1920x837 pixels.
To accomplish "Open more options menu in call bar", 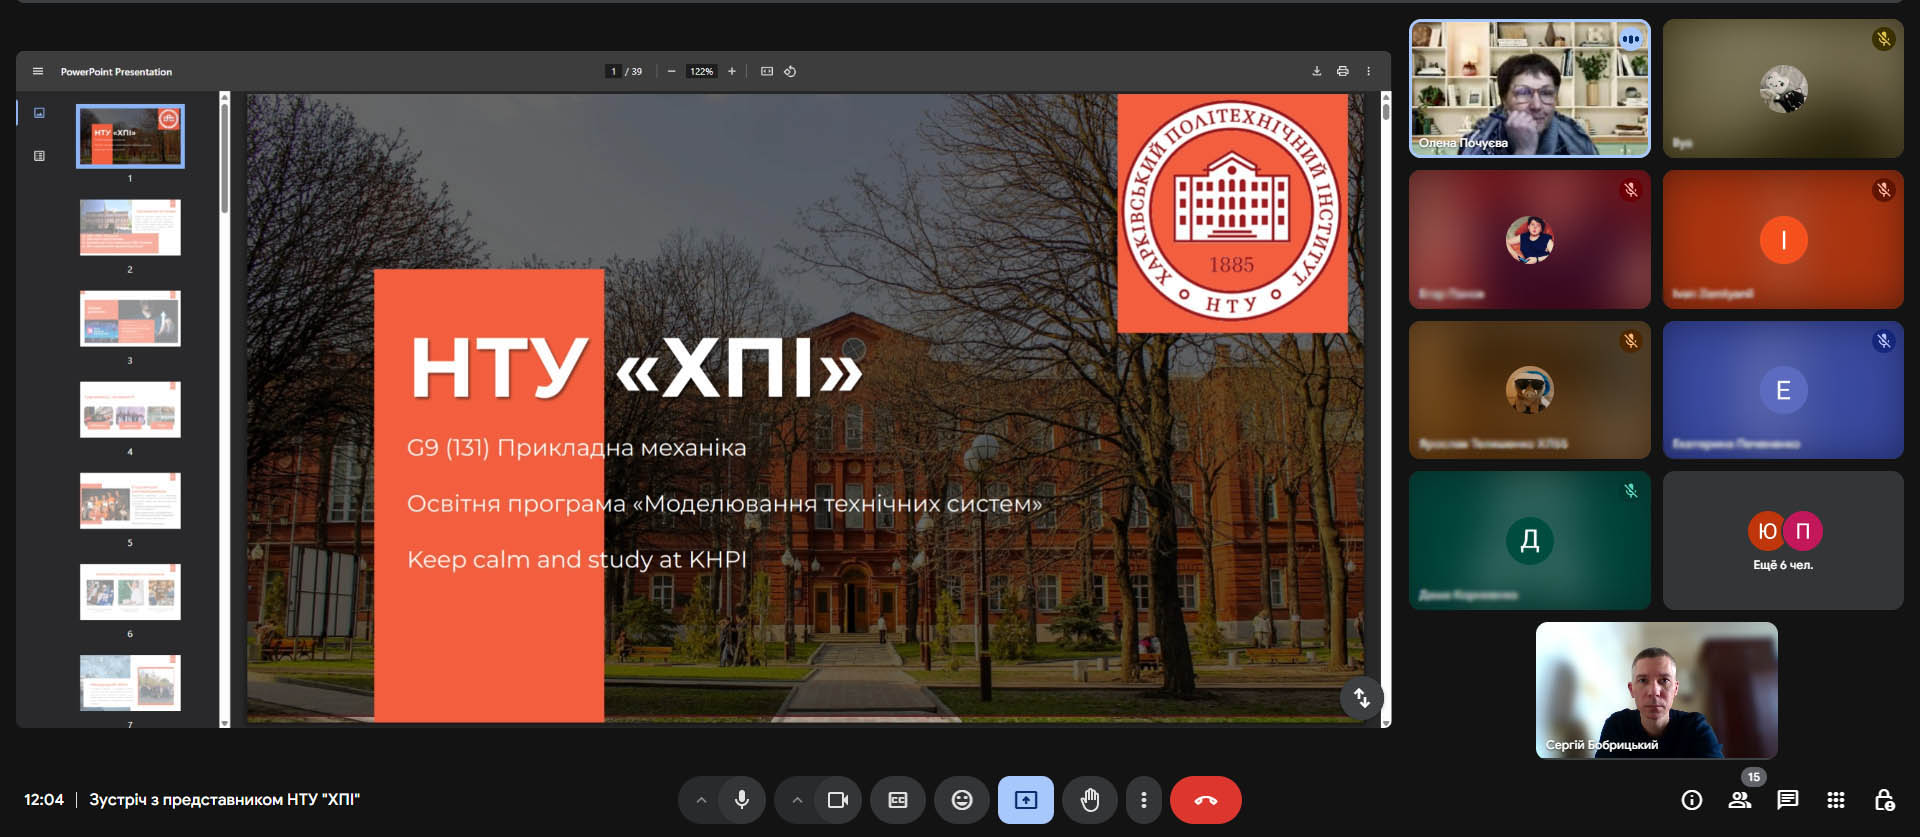I will click(x=1144, y=800).
